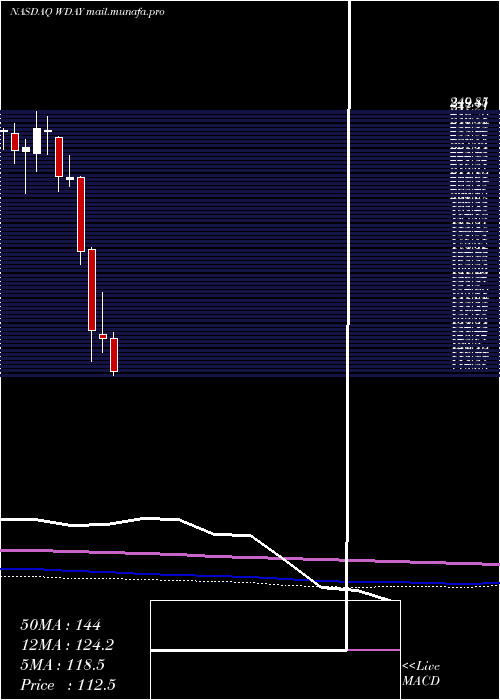Click the '12MA : 124.2' value
The image size is (500, 700).
pos(67,645)
